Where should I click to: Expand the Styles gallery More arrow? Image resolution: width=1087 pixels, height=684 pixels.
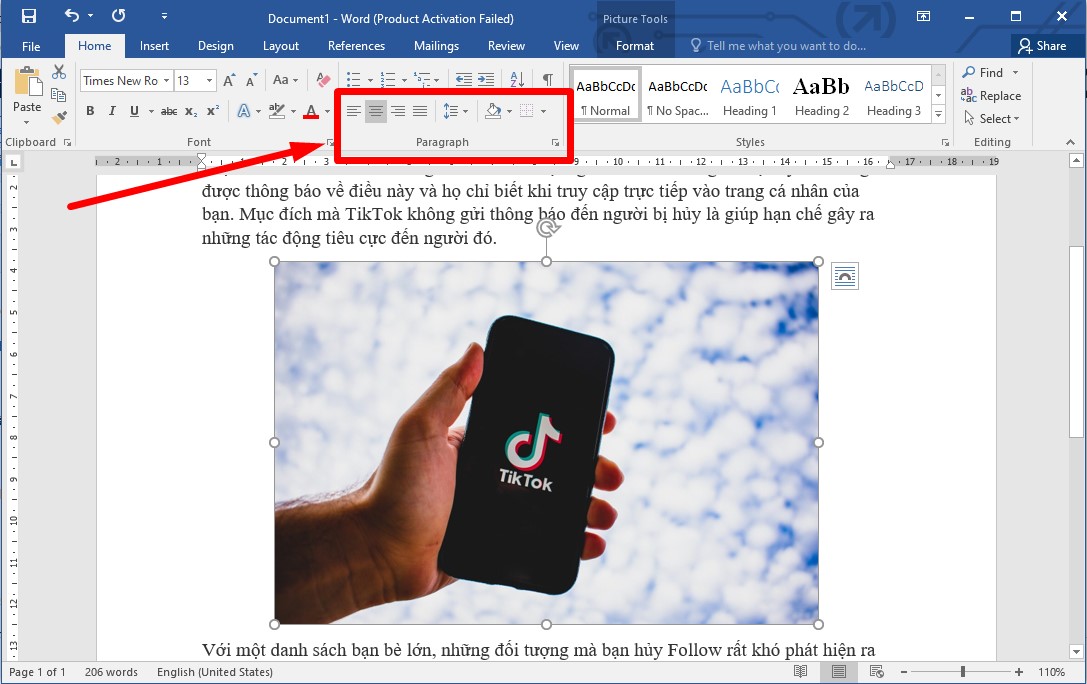[x=939, y=114]
